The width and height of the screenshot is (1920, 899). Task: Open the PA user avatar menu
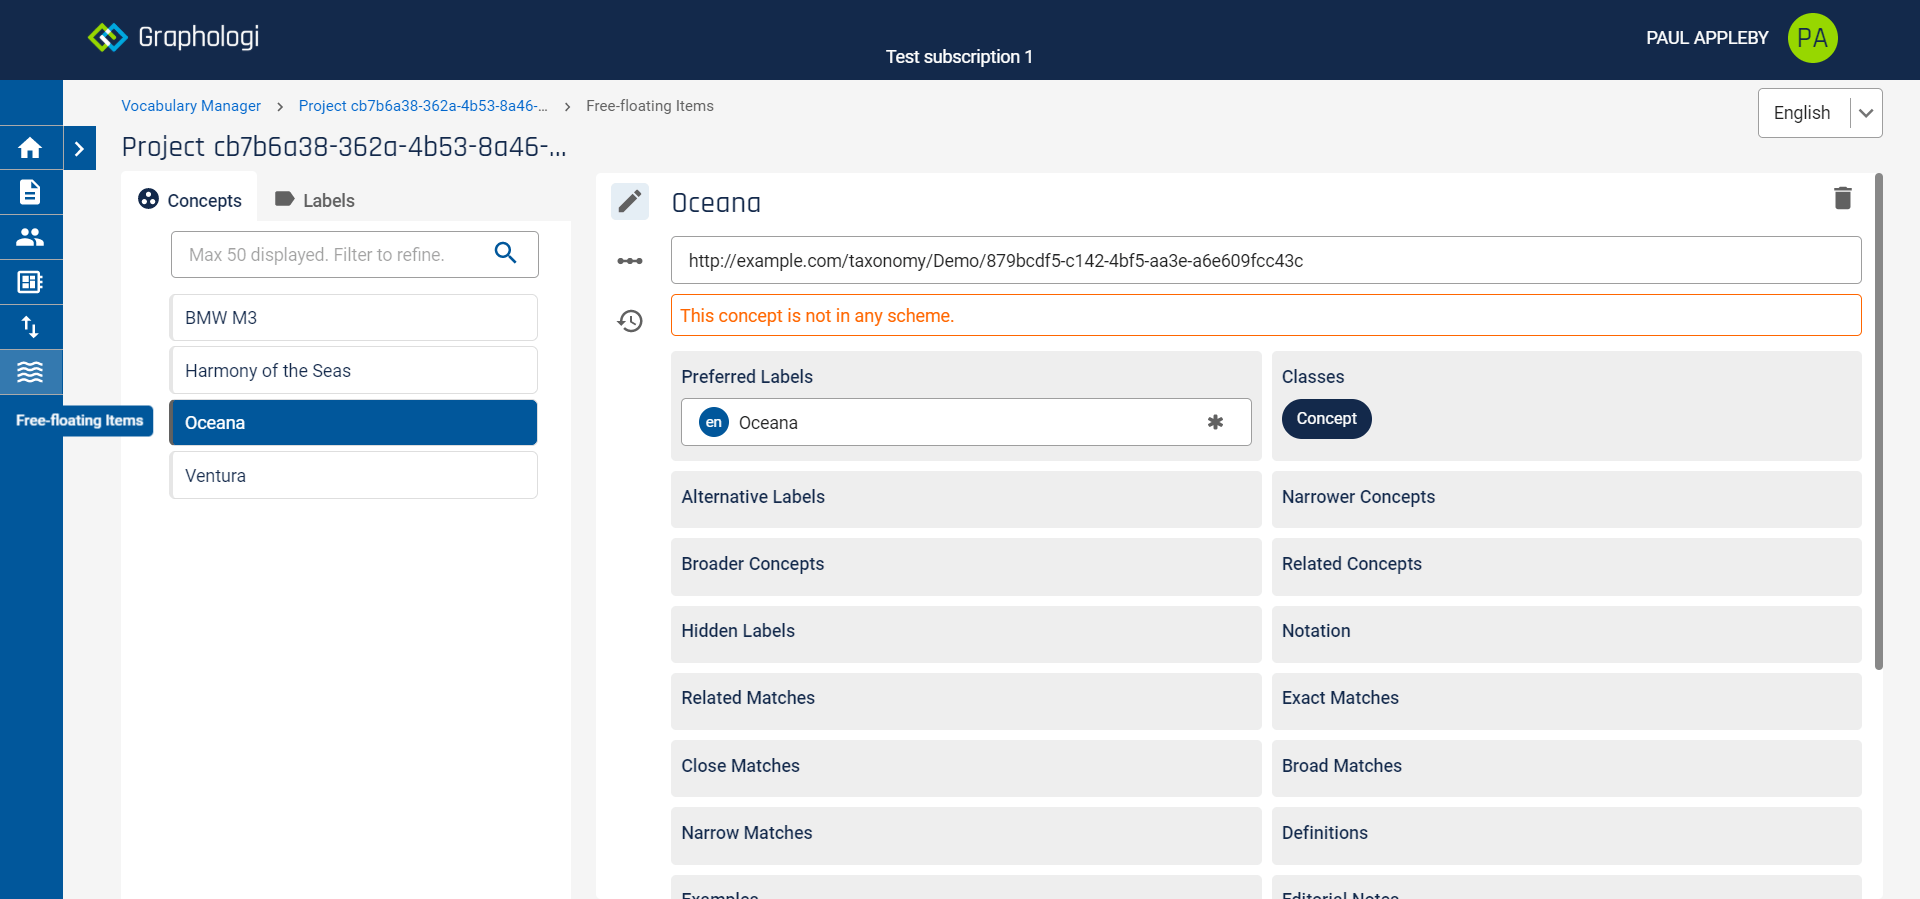tap(1812, 38)
